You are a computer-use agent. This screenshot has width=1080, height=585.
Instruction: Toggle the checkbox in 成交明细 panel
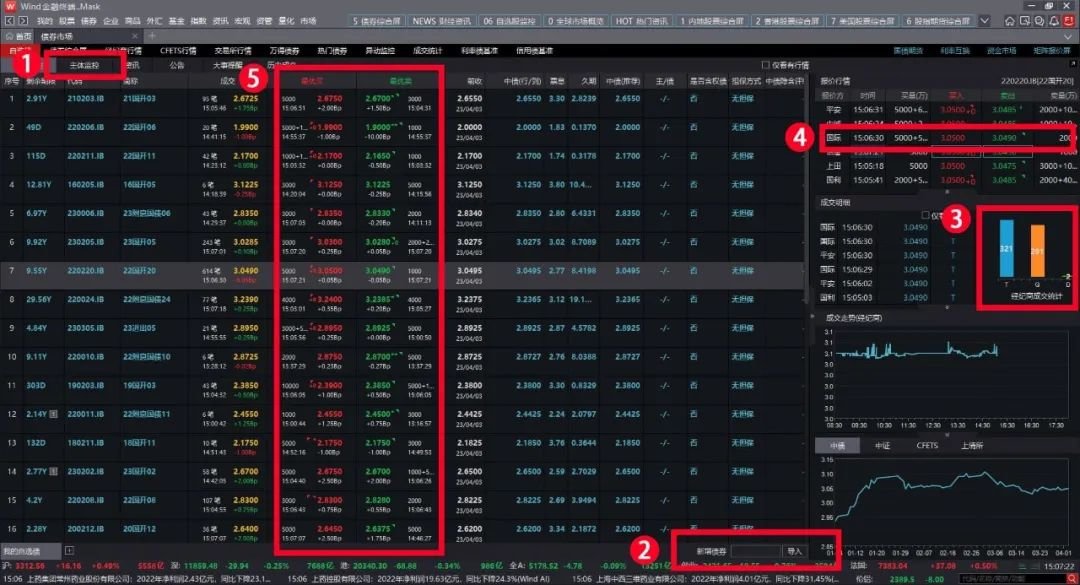click(926, 215)
